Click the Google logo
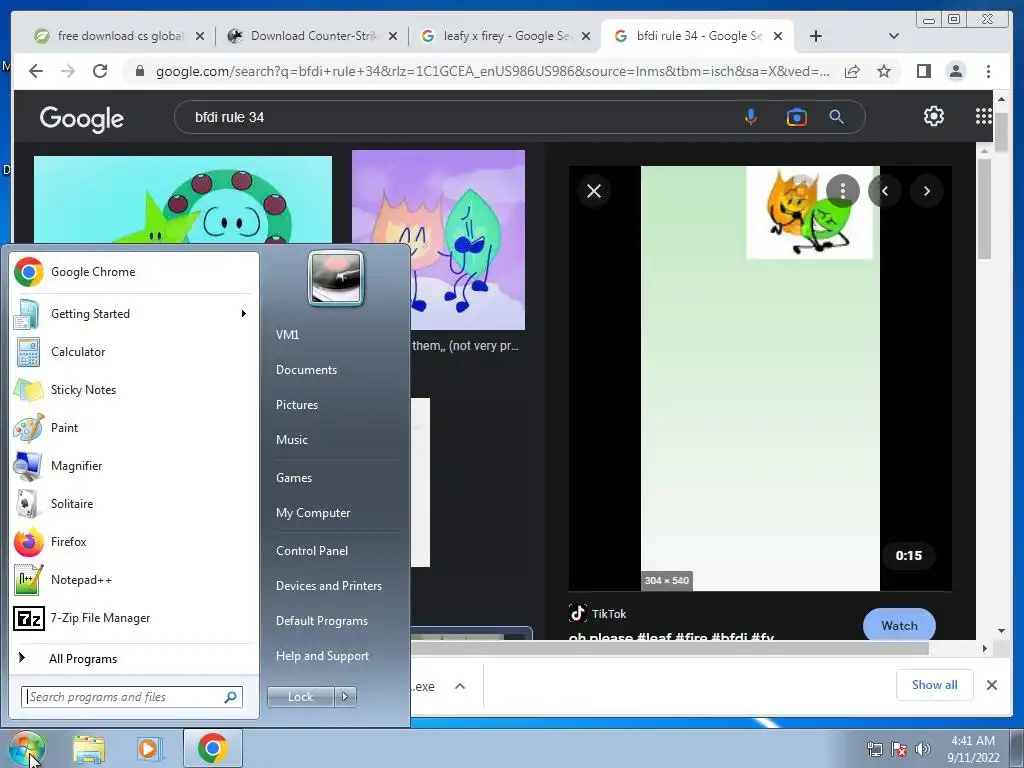 (82, 118)
